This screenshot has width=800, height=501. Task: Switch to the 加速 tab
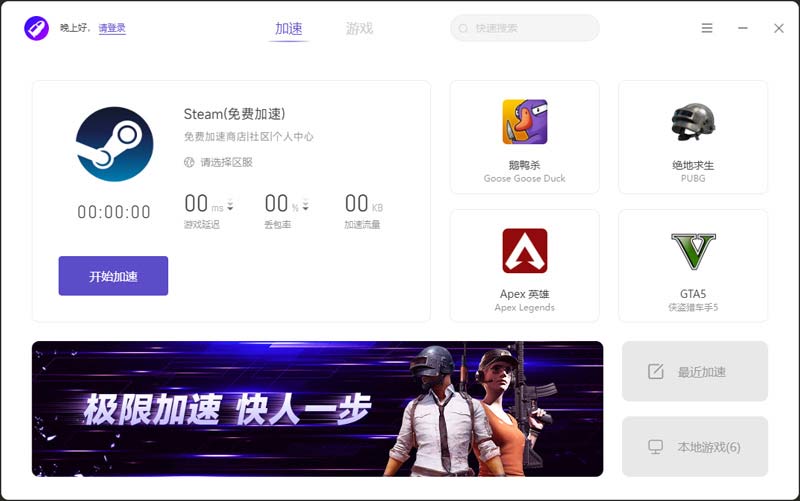[289, 29]
